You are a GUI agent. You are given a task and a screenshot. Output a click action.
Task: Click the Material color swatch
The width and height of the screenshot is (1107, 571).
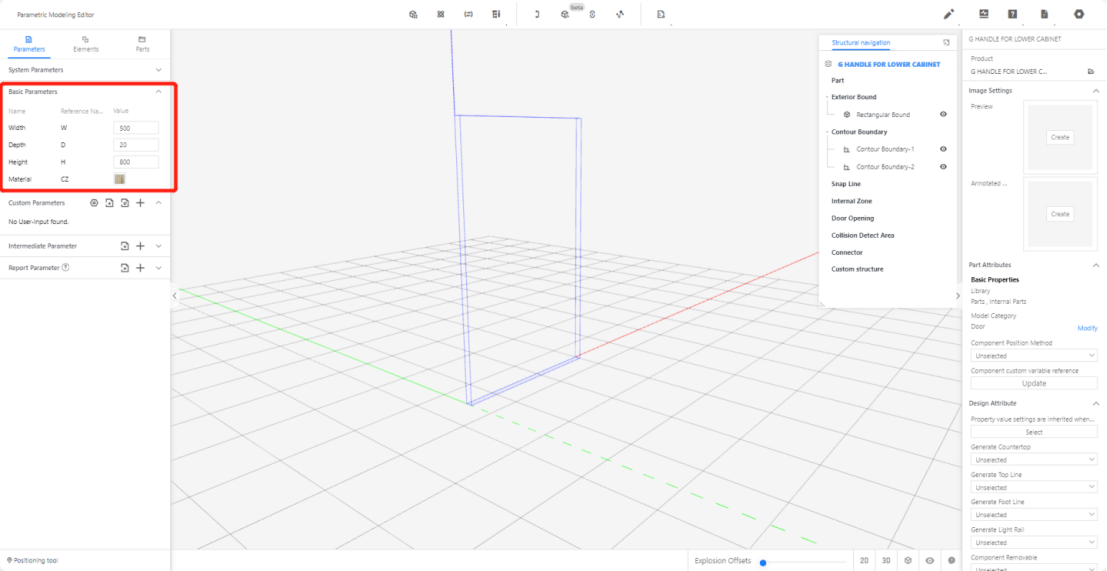pyautogui.click(x=120, y=179)
